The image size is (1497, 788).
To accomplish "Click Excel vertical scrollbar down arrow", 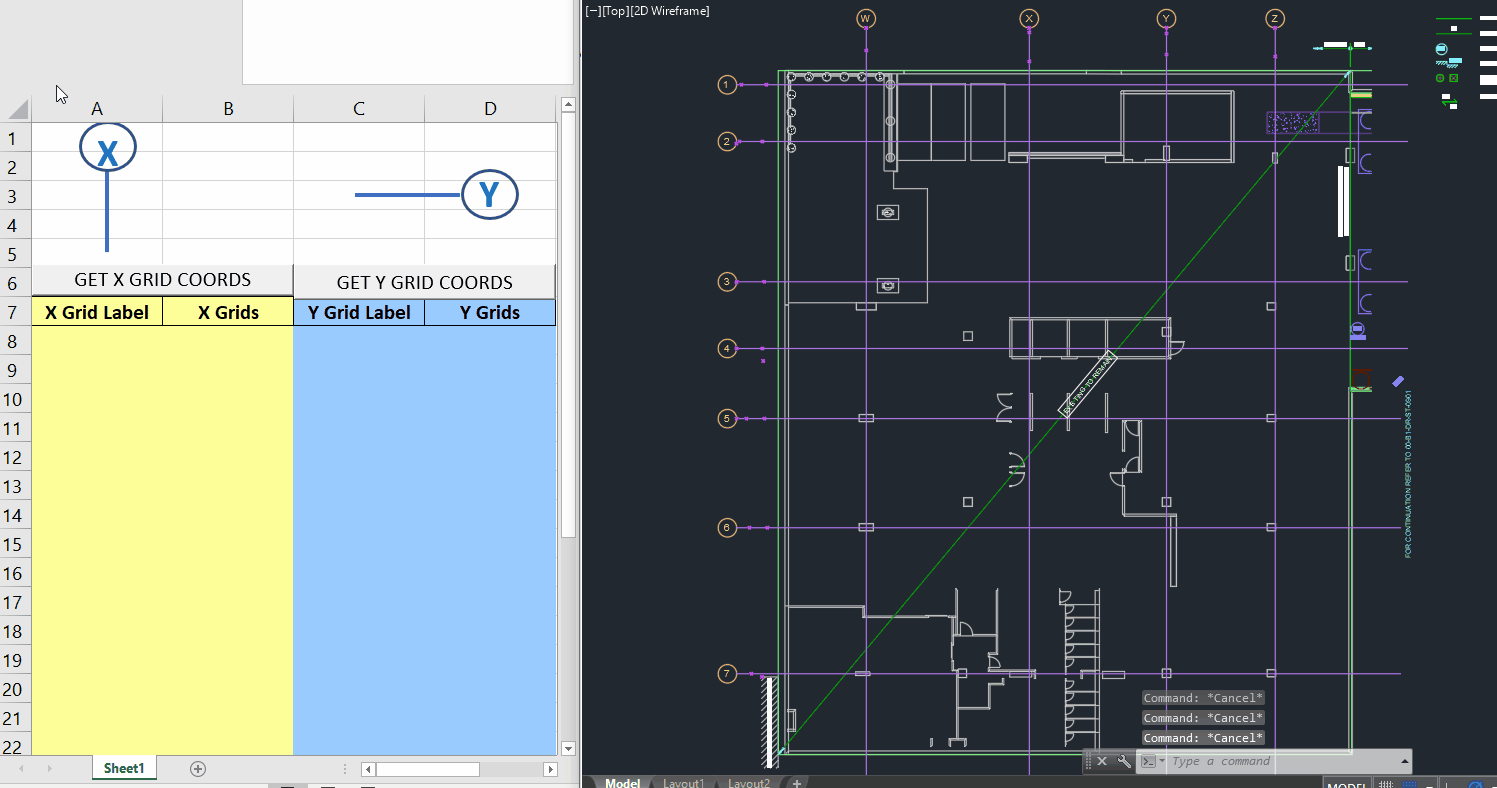I will tap(568, 748).
